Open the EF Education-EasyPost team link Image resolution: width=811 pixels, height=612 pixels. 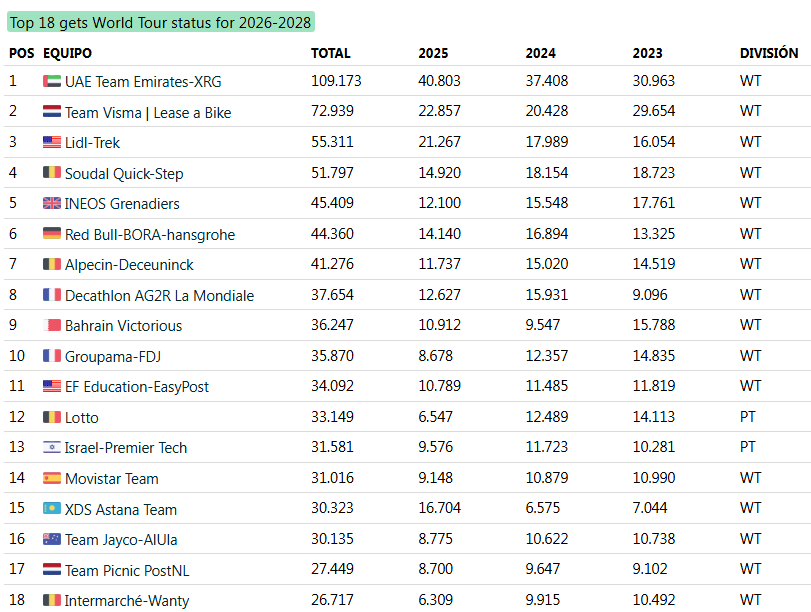point(137,387)
